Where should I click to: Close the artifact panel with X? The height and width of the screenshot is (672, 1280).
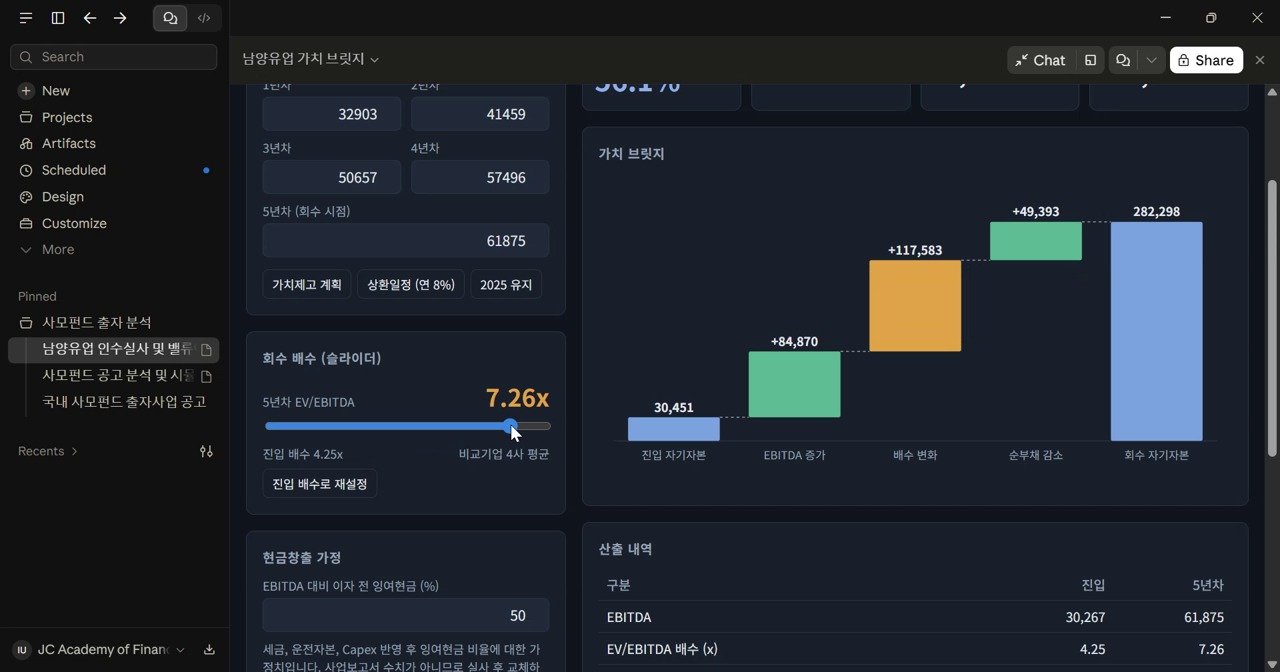[x=1260, y=60]
